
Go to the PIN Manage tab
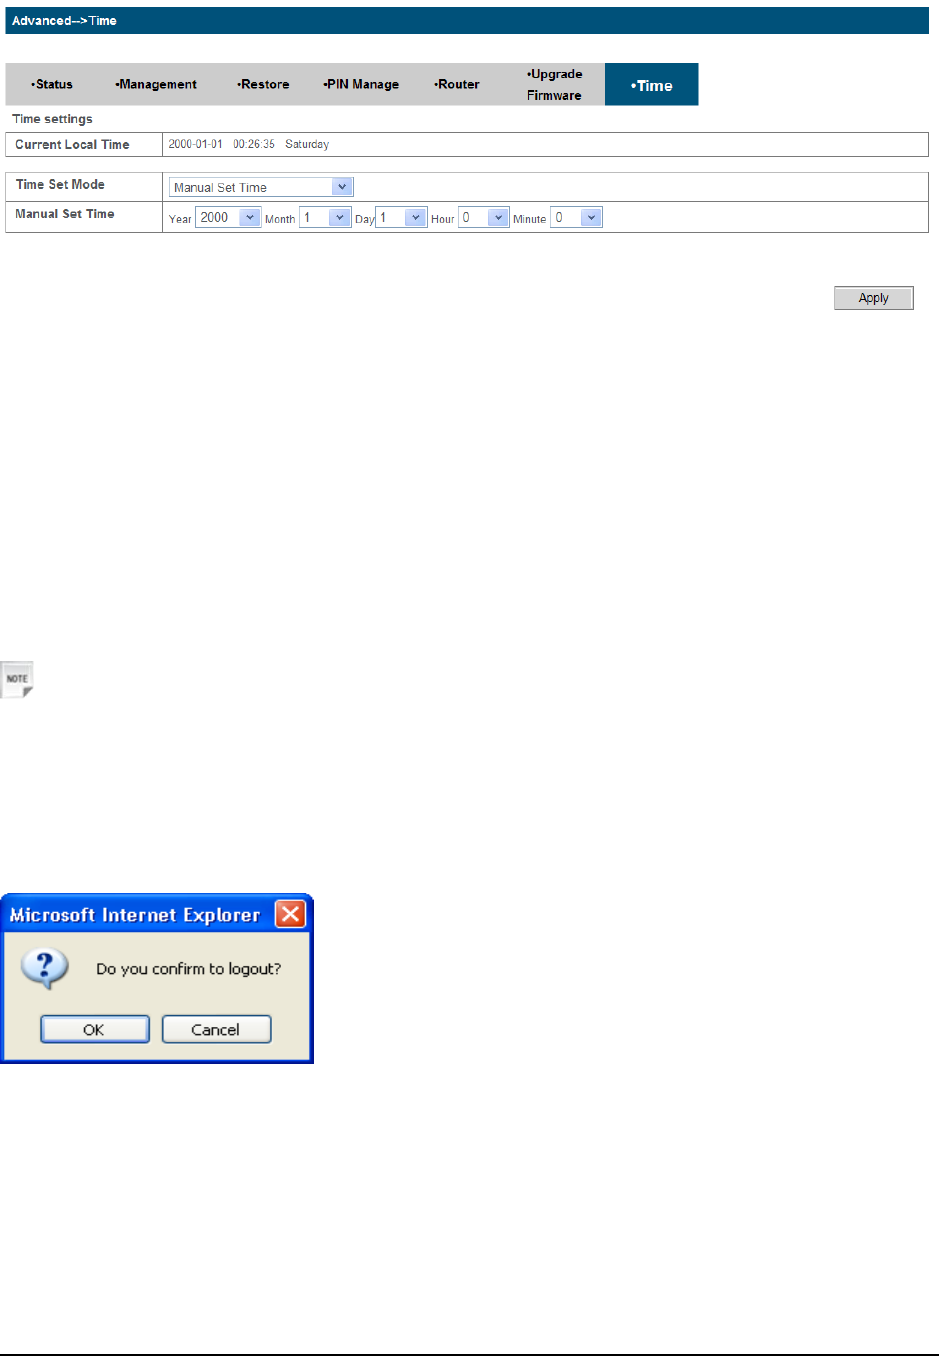(361, 84)
